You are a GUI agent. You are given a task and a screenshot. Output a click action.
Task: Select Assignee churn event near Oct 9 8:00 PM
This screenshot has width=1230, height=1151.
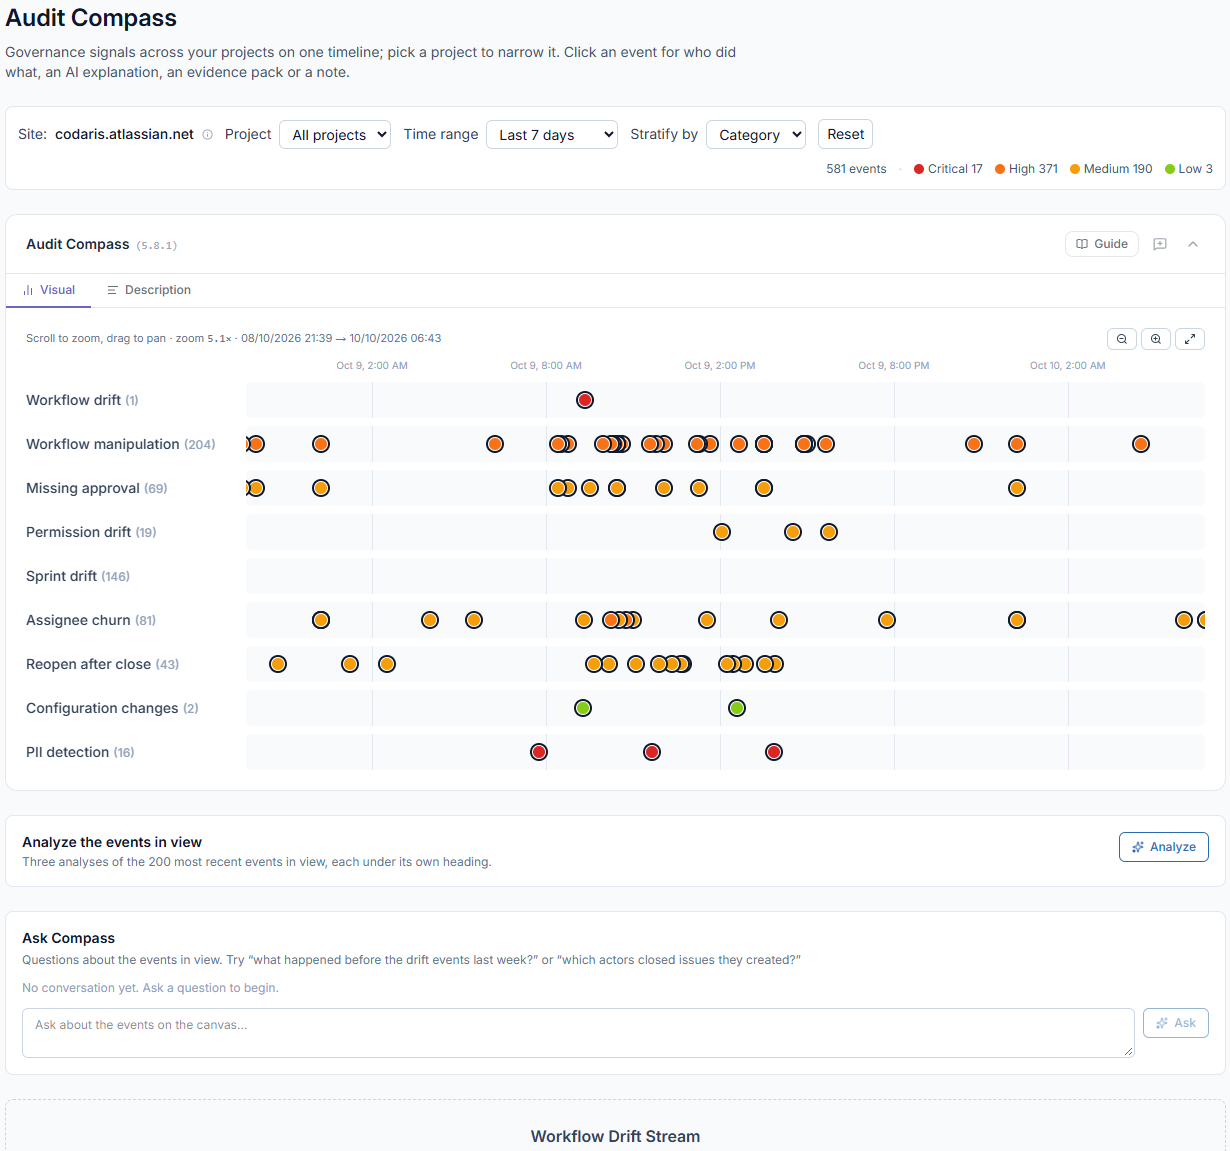pos(887,620)
